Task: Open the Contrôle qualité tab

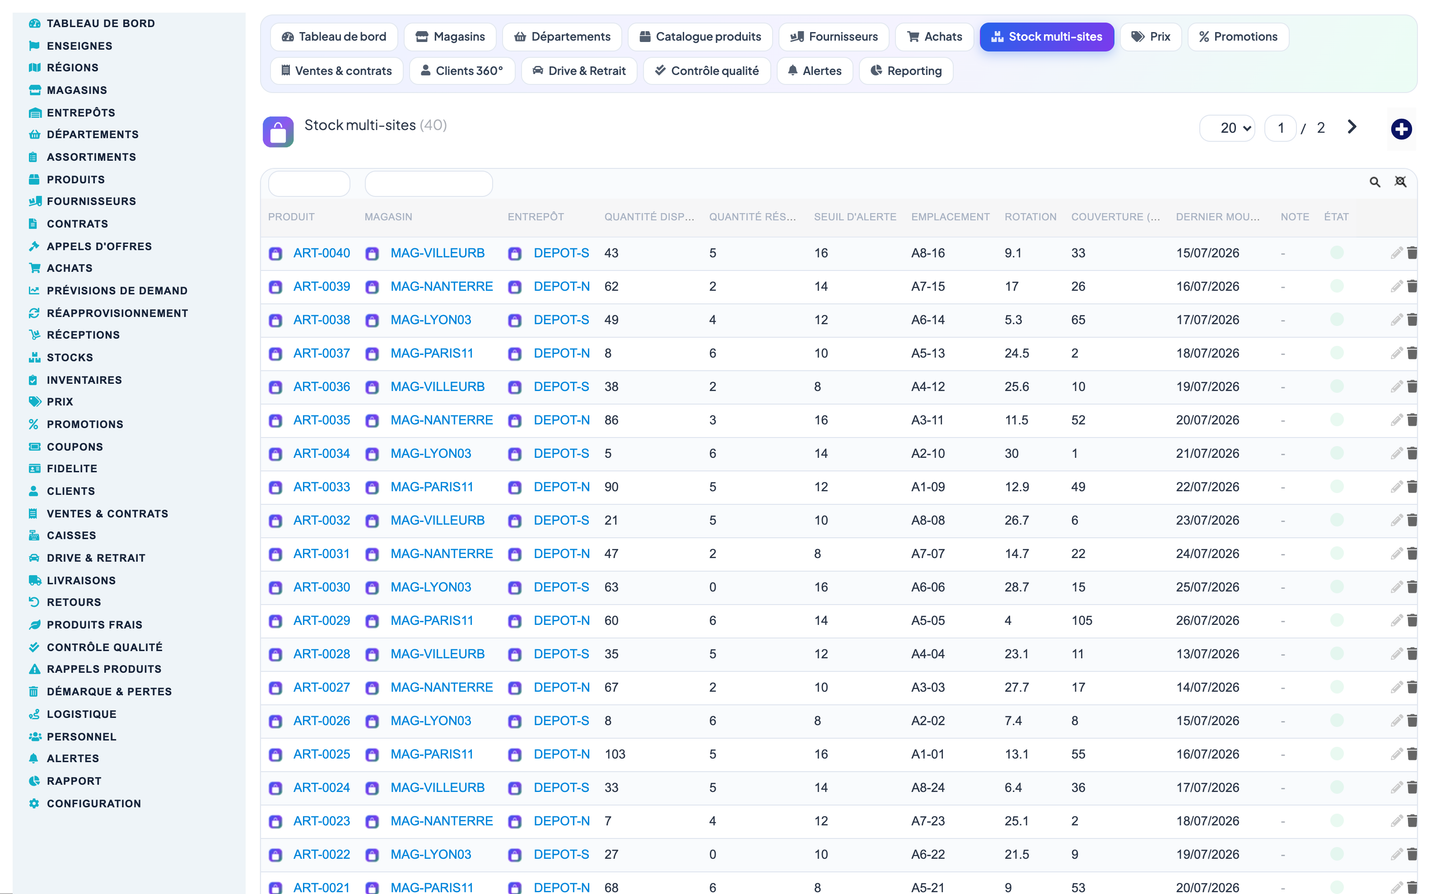Action: click(x=707, y=71)
